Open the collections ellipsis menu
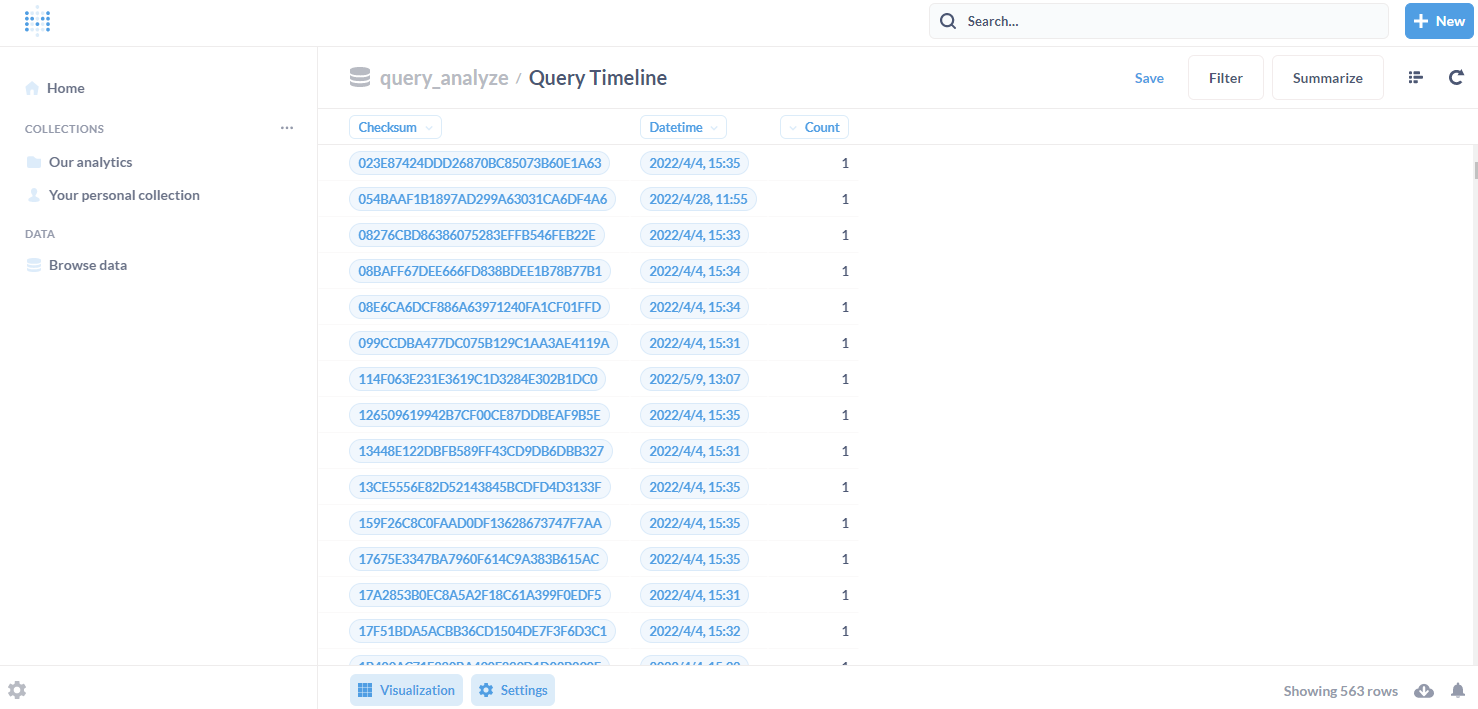This screenshot has width=1478, height=709. point(287,128)
